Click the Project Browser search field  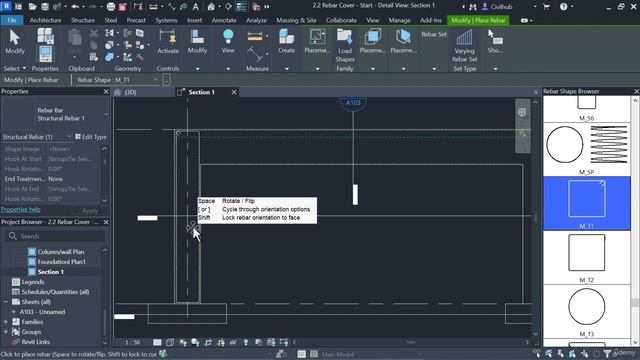click(55, 236)
